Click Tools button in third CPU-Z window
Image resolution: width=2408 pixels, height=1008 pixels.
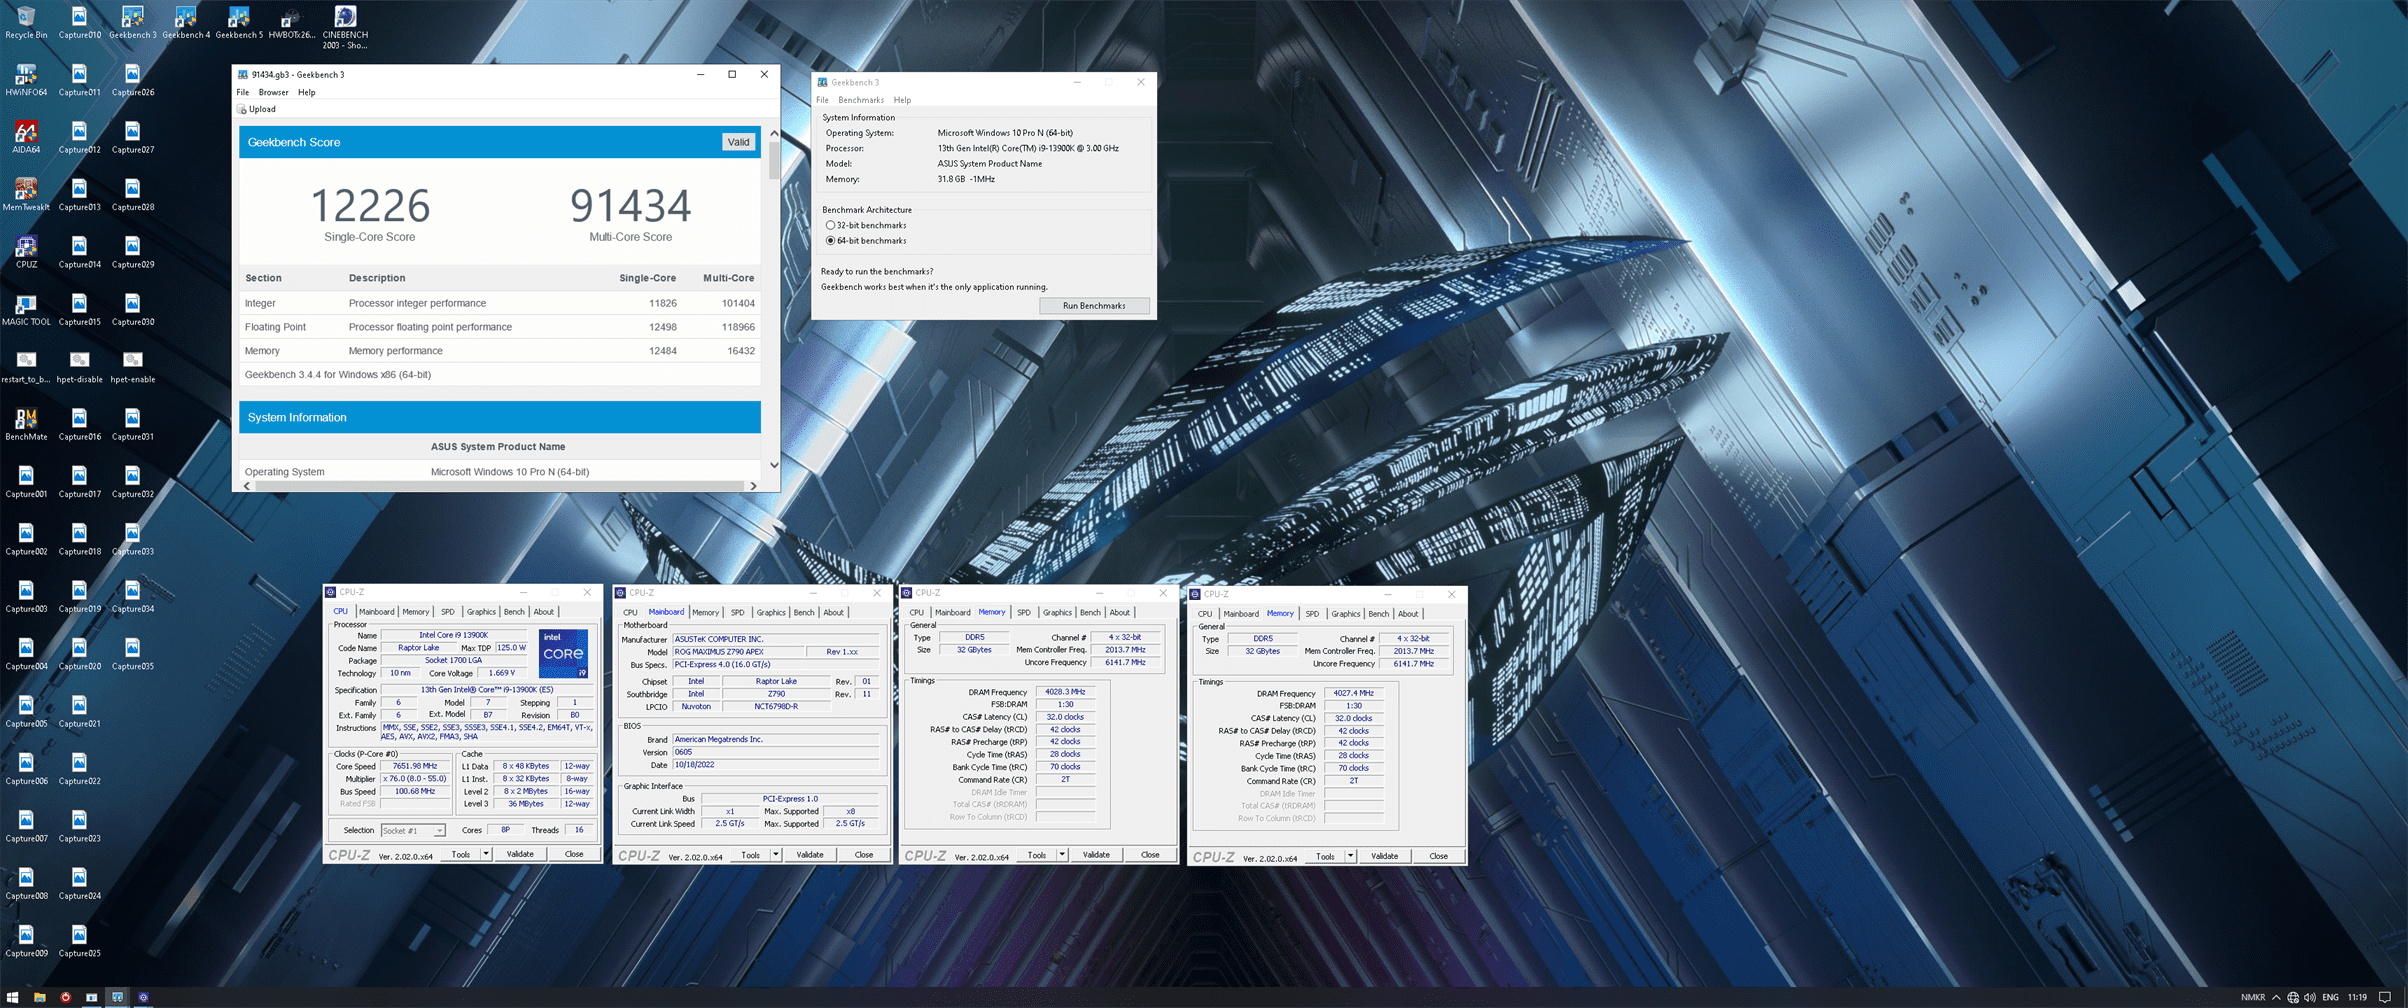coord(1037,855)
